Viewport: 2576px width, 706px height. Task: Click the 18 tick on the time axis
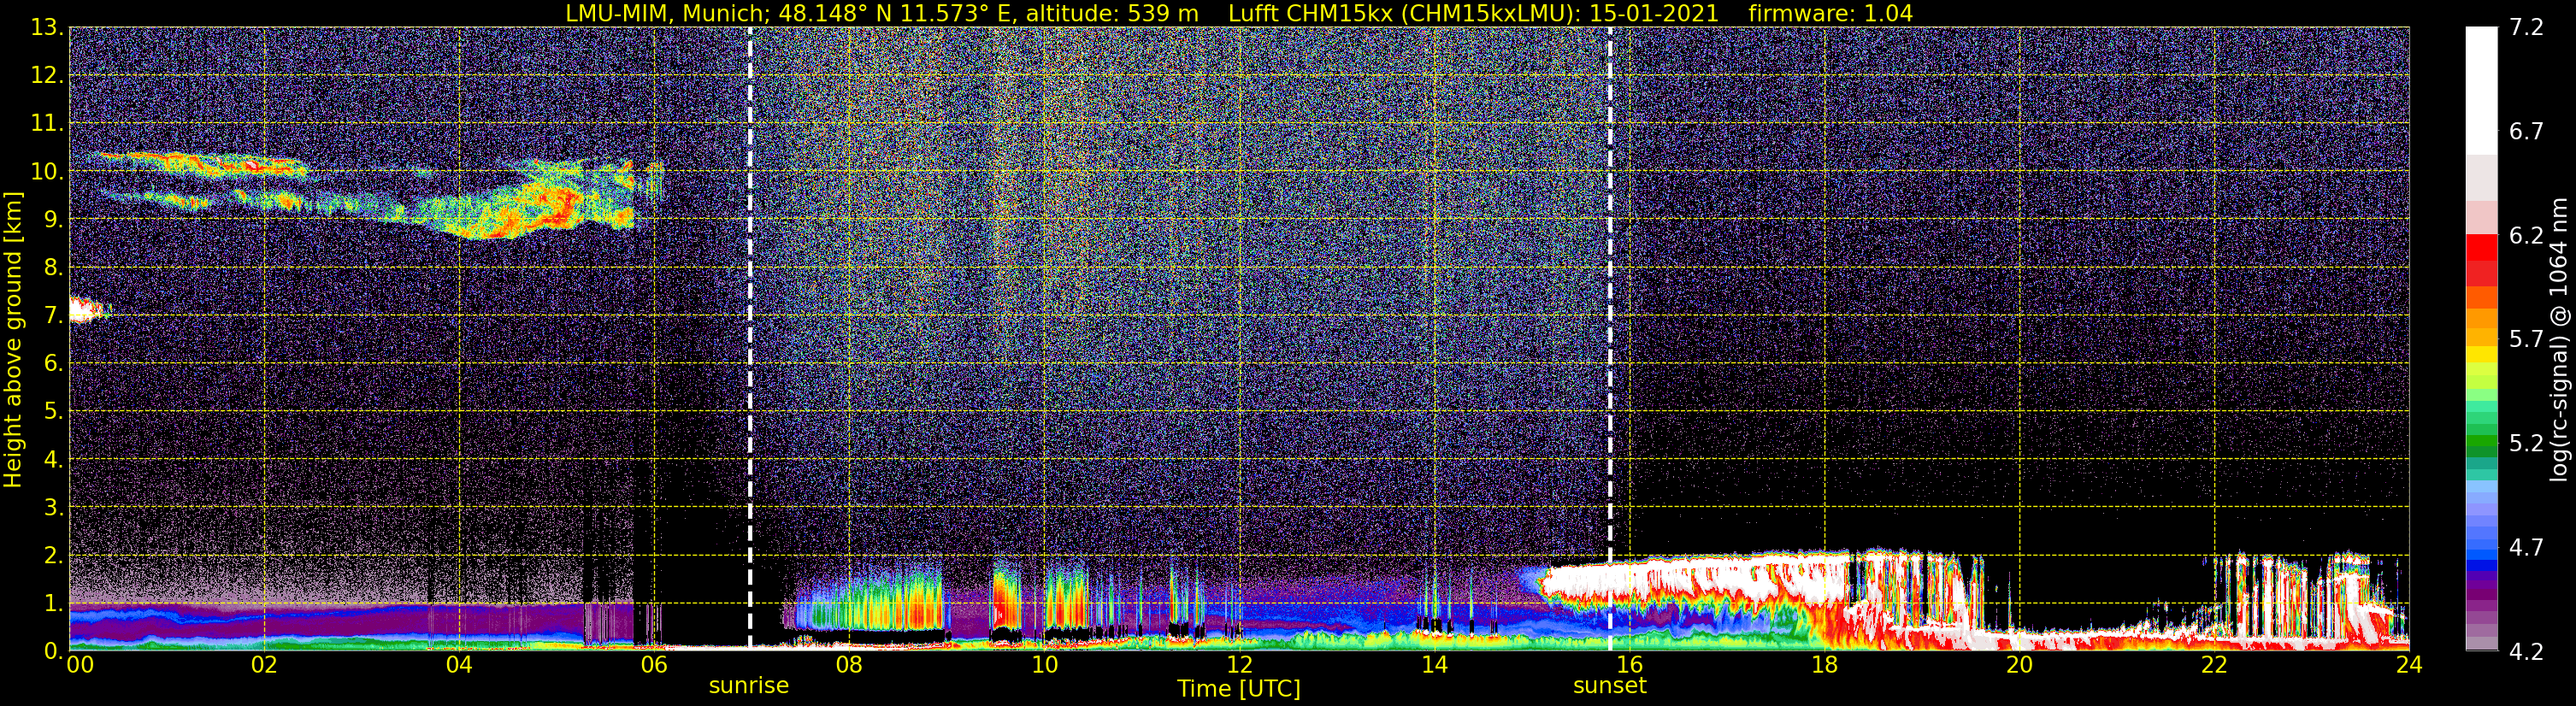click(1824, 665)
